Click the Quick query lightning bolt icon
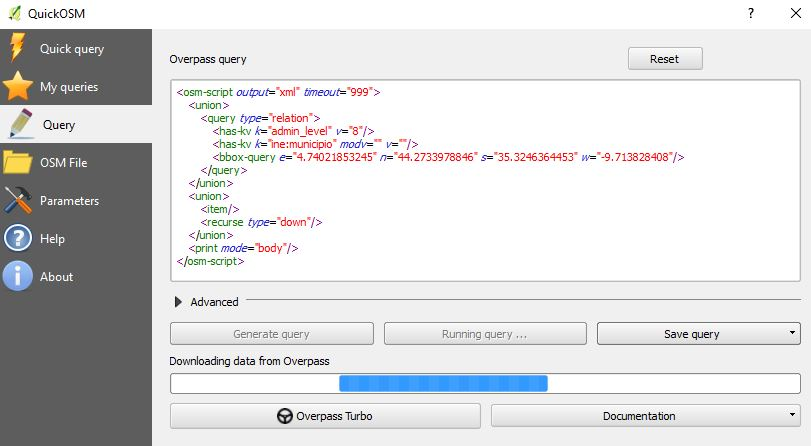Screen dimensions: 811x446 [x=17, y=48]
